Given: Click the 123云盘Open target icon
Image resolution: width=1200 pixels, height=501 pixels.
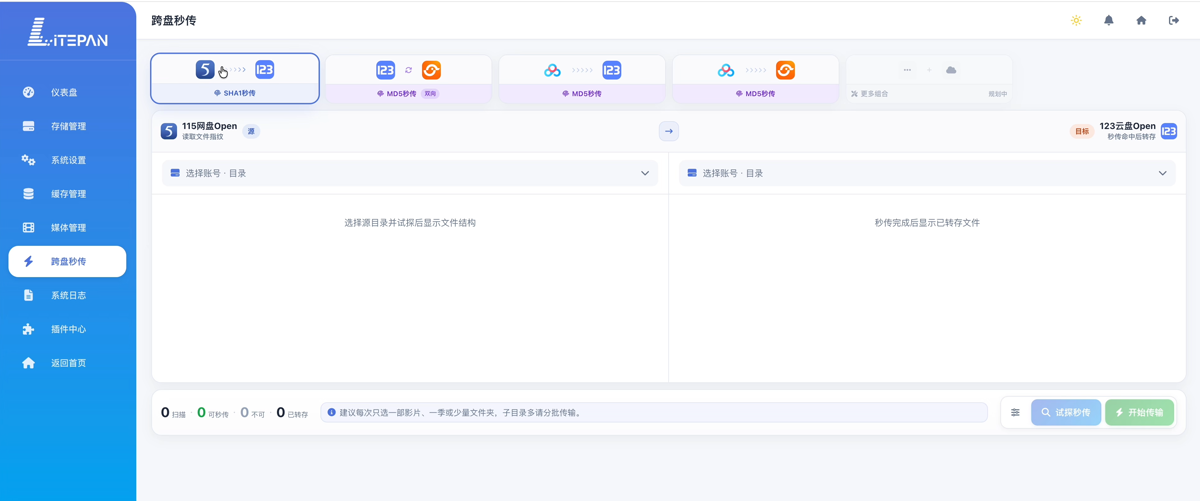Looking at the screenshot, I should click(x=1169, y=131).
